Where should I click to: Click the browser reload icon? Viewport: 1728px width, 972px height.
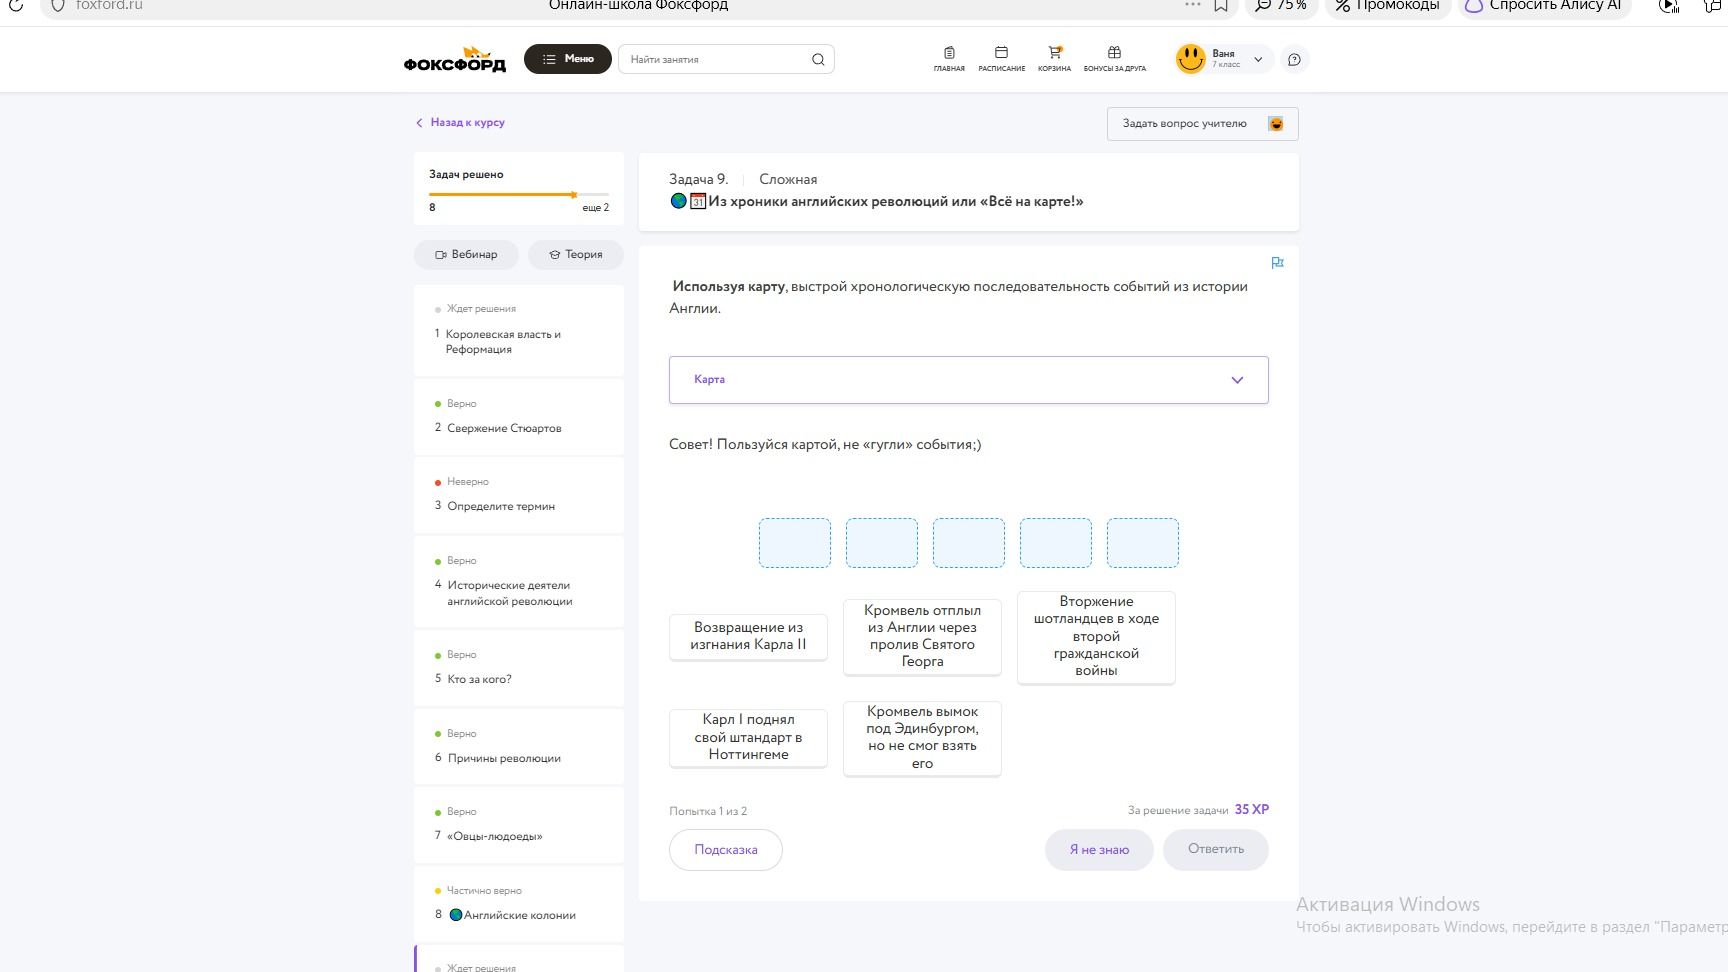click(16, 6)
